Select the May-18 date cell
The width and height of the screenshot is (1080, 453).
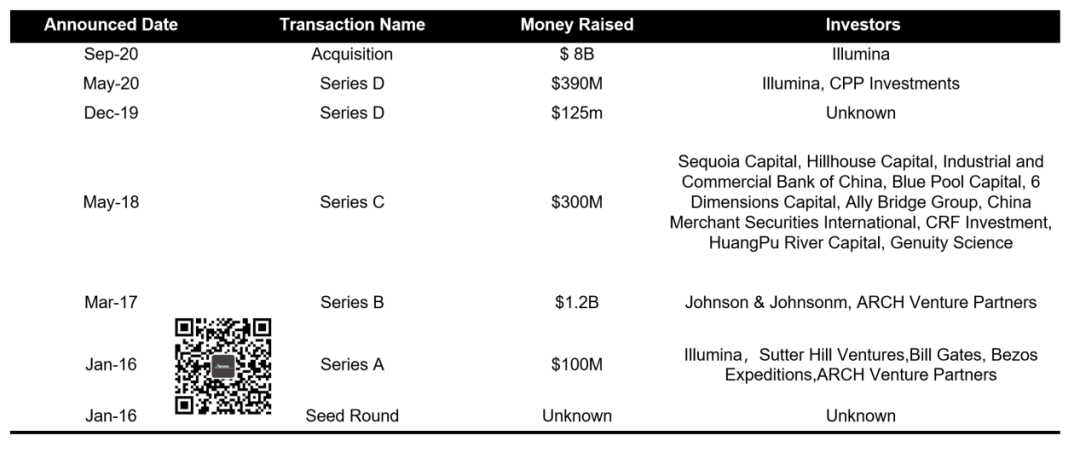coord(111,202)
